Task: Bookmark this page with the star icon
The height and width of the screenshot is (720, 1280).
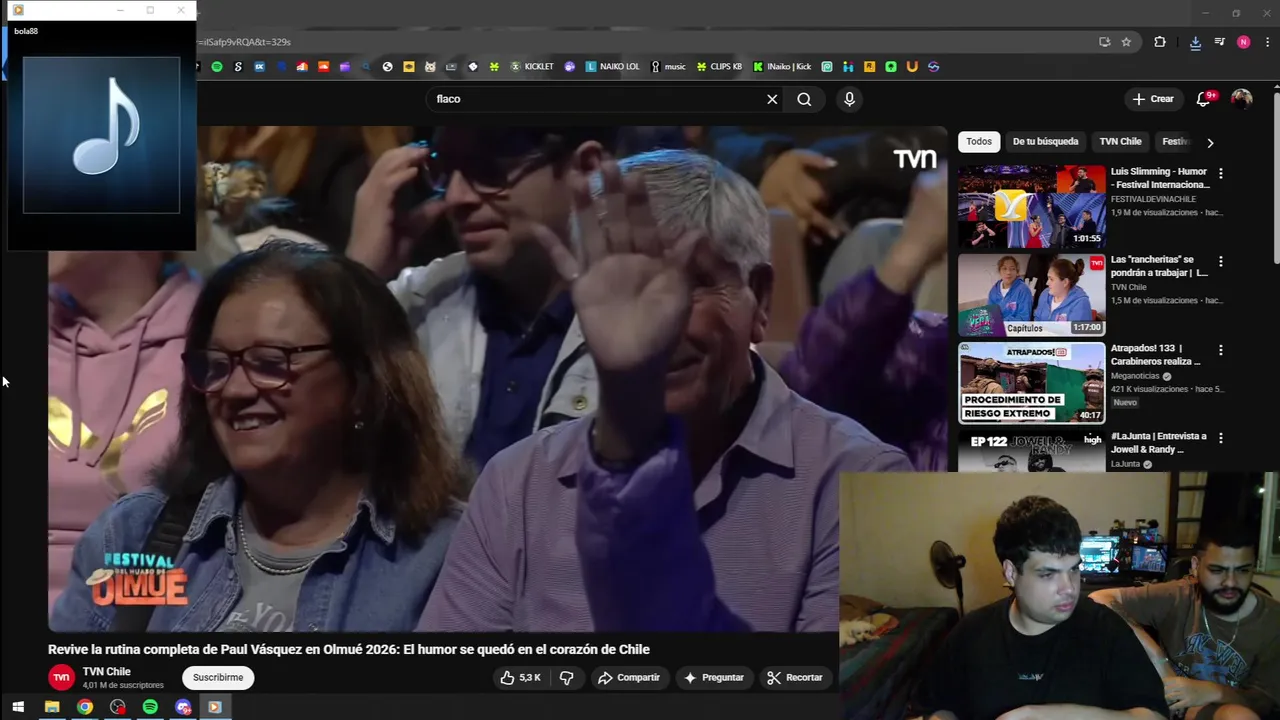Action: coord(1126,42)
